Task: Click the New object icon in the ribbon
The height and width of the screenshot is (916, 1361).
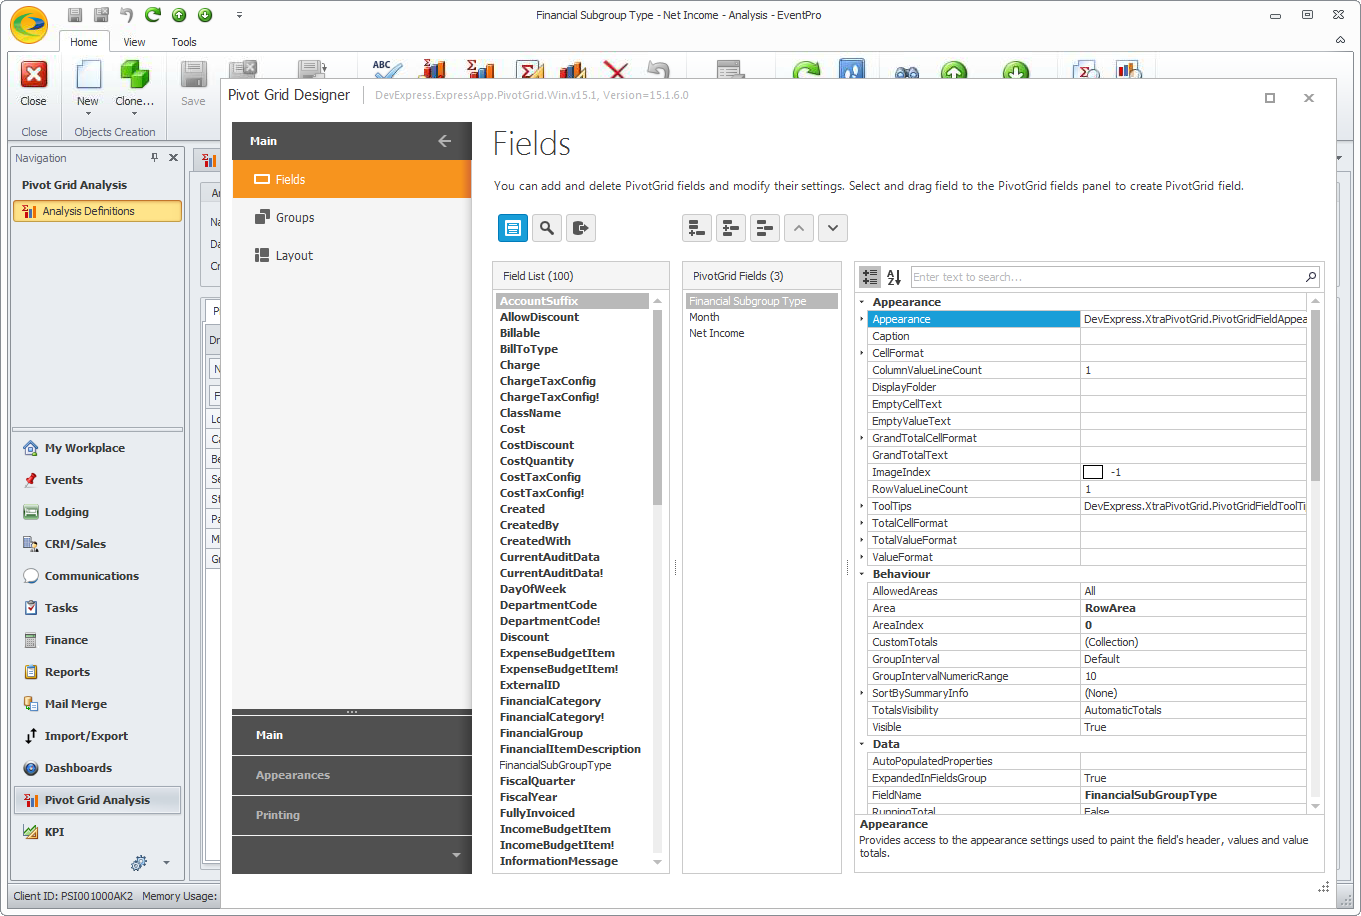Action: click(88, 75)
